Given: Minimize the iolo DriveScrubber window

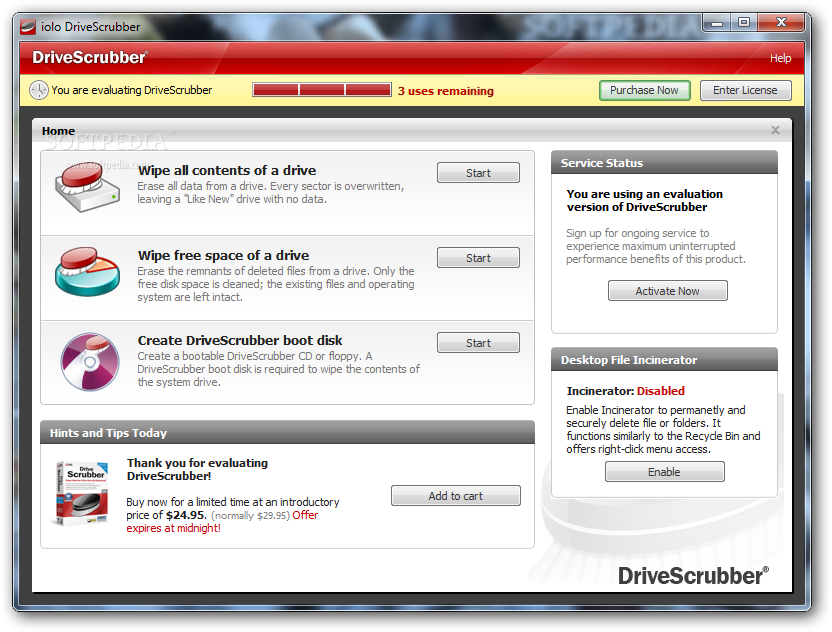Looking at the screenshot, I should [717, 22].
